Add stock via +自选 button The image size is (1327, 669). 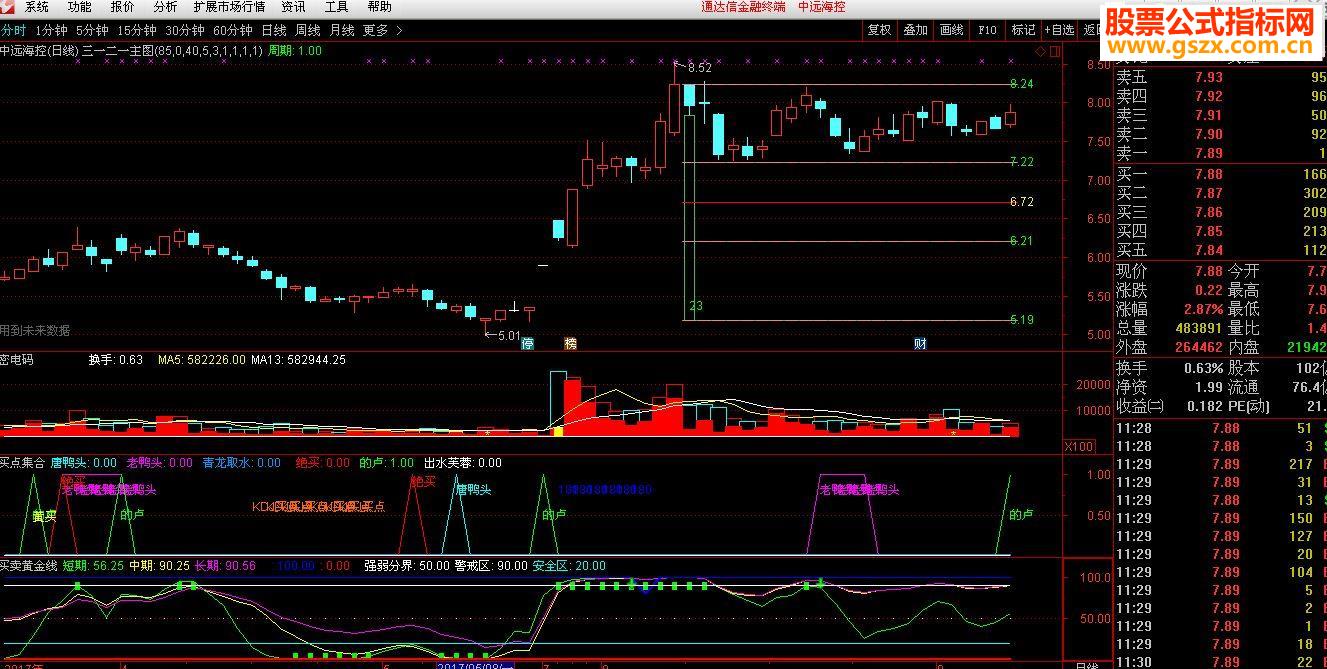tap(1059, 30)
